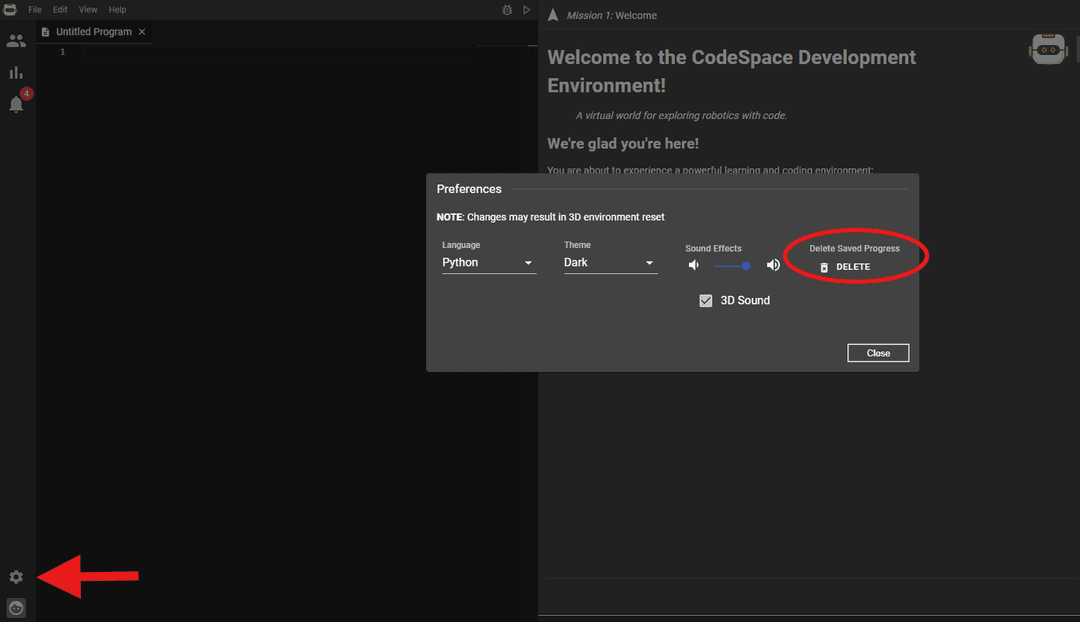Click the CodeSpace robot logo icon
1080x622 pixels.
pos(10,9)
